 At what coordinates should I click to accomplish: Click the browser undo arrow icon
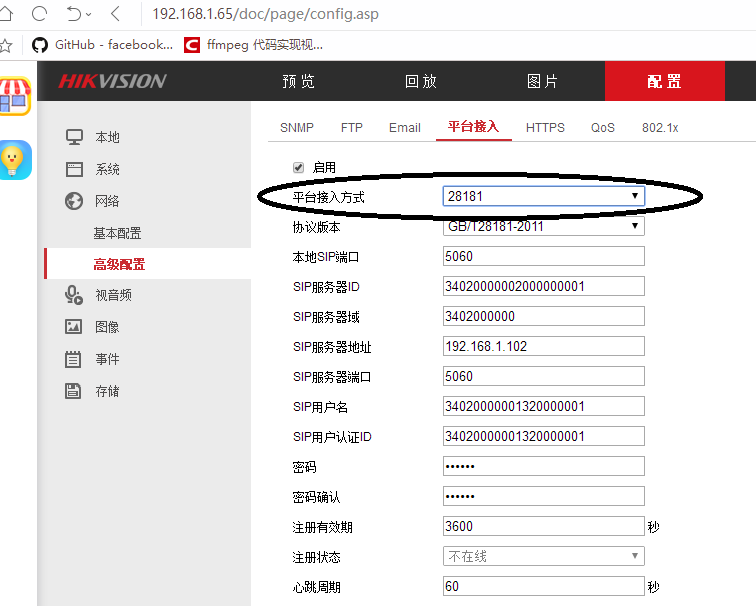click(x=74, y=13)
